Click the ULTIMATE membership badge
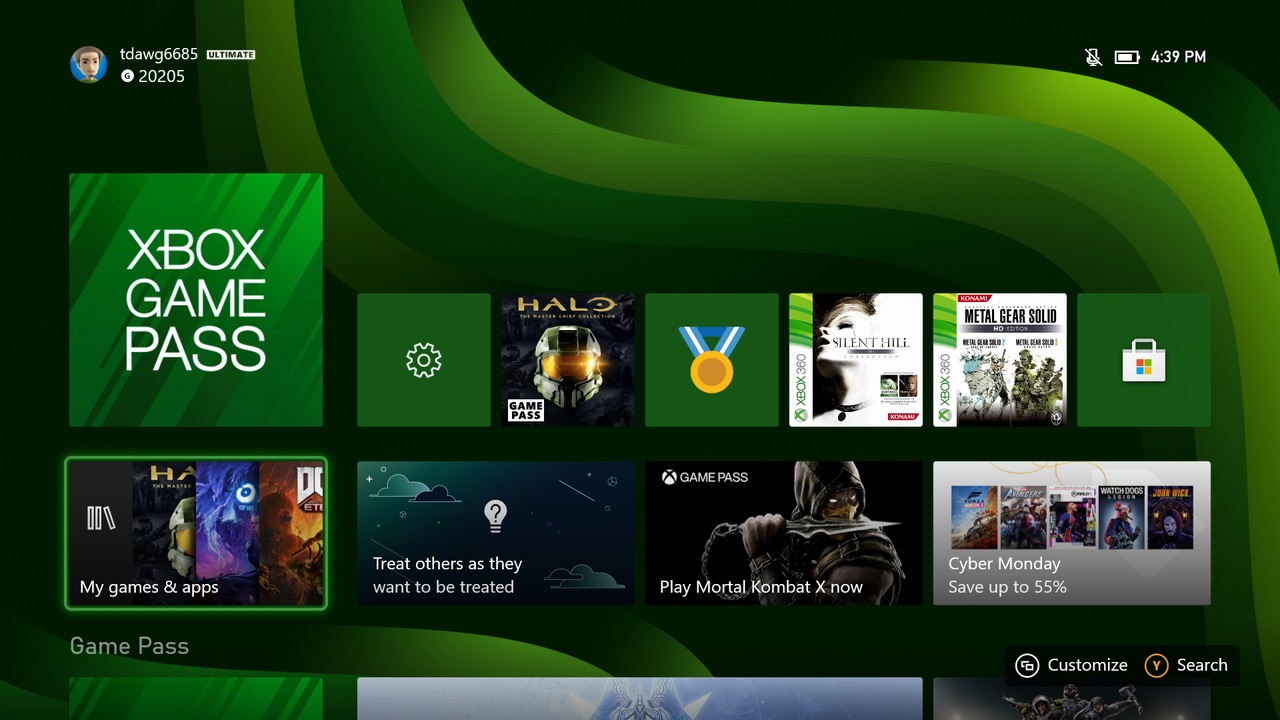1280x720 pixels. click(230, 55)
